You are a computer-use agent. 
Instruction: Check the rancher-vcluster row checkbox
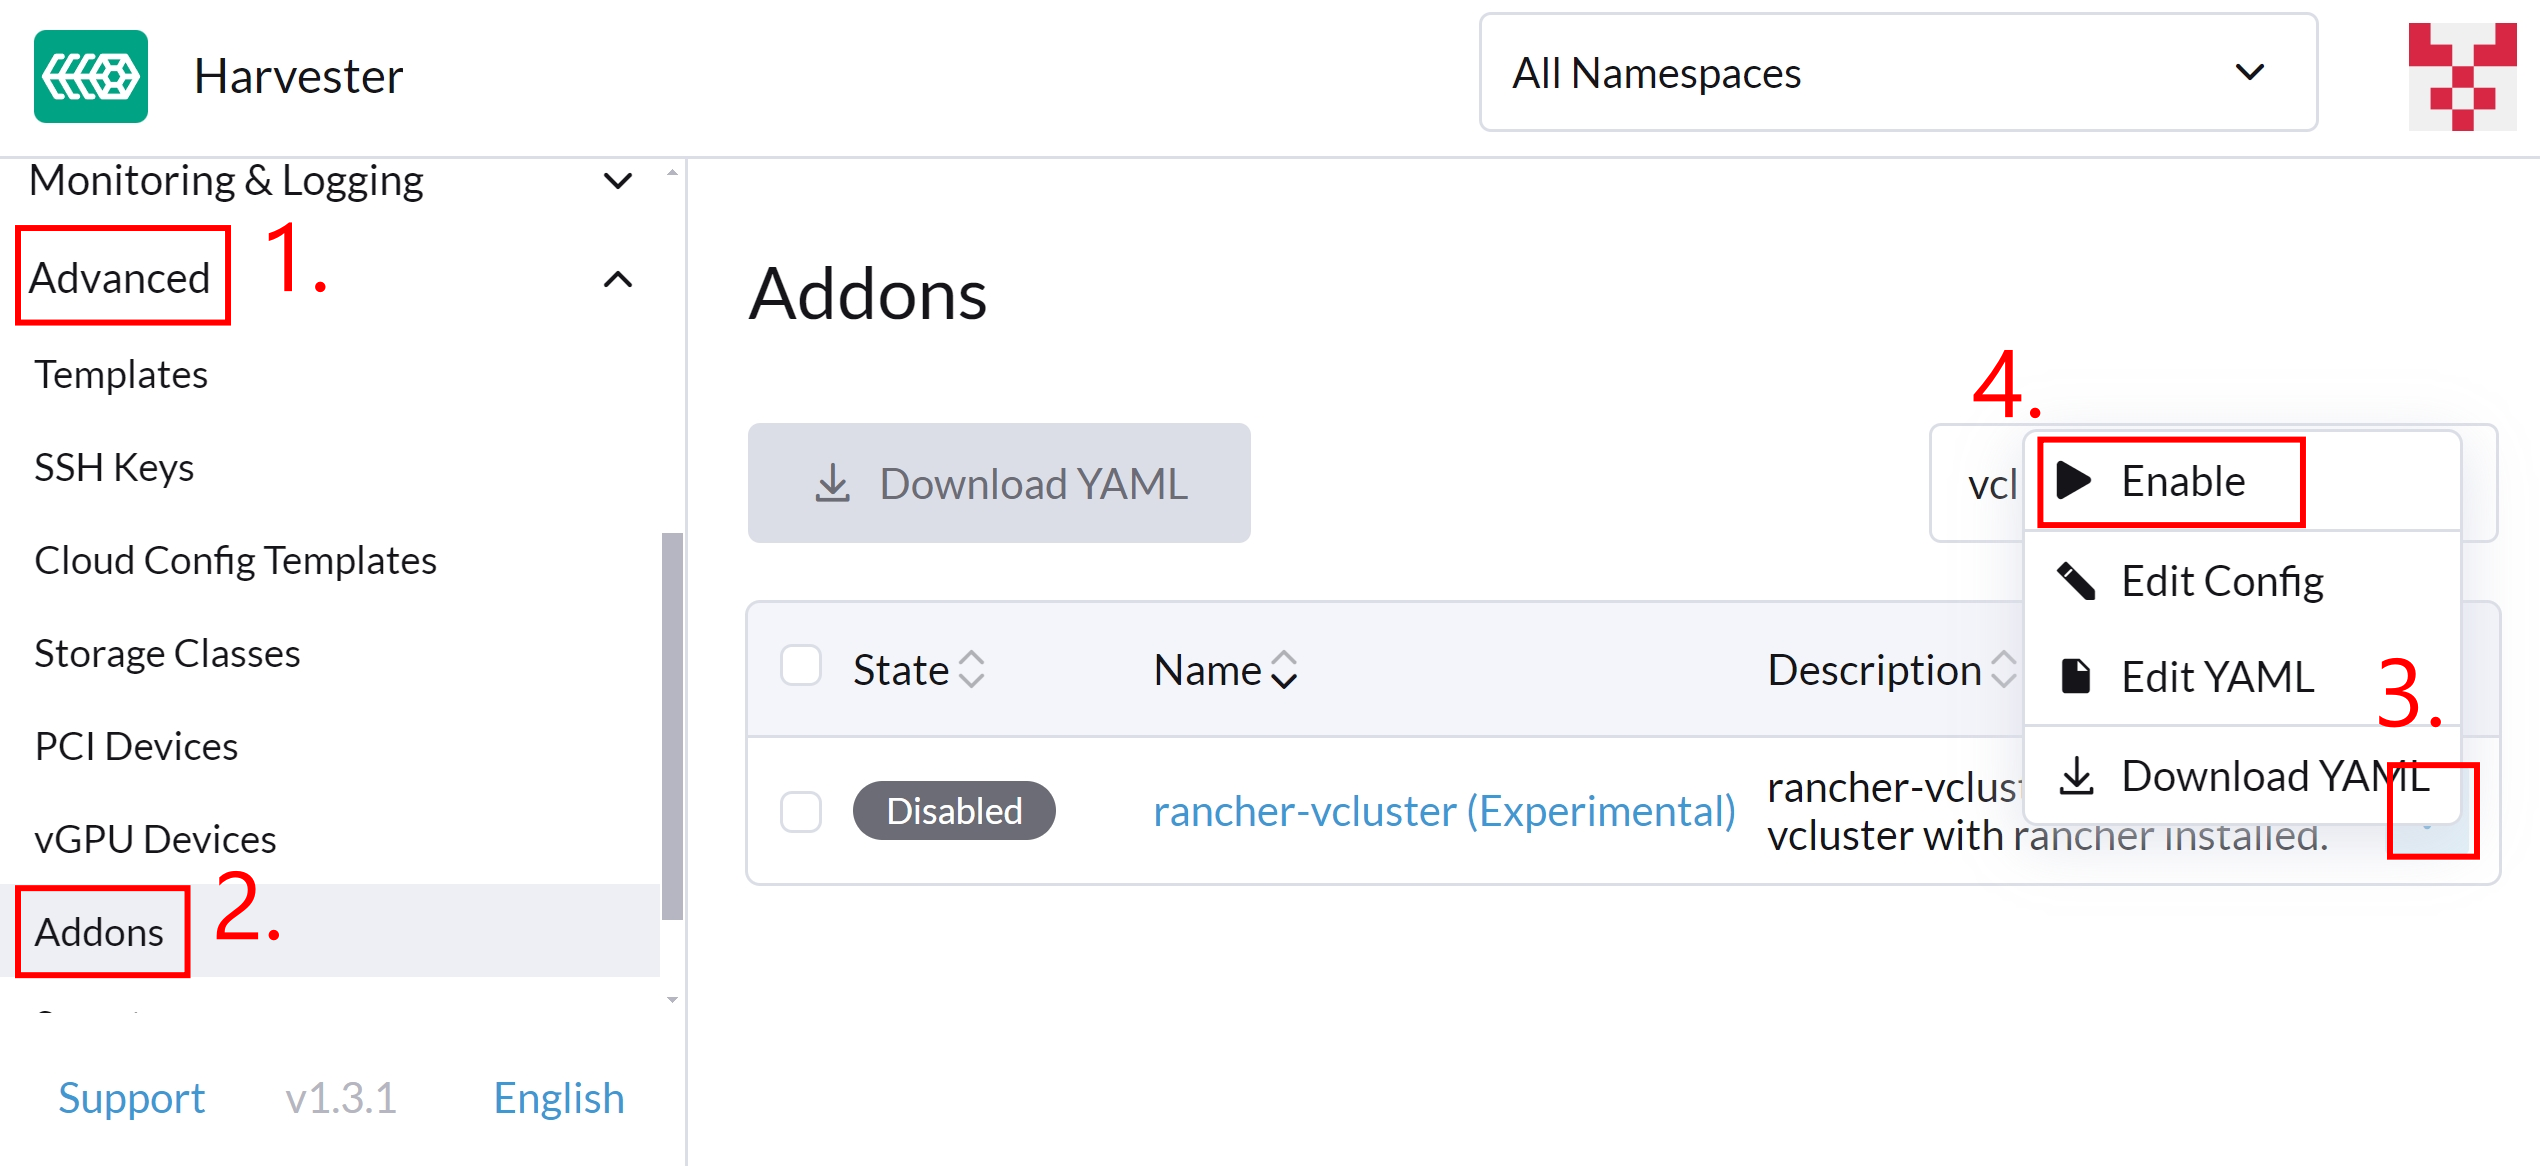pyautogui.click(x=801, y=811)
